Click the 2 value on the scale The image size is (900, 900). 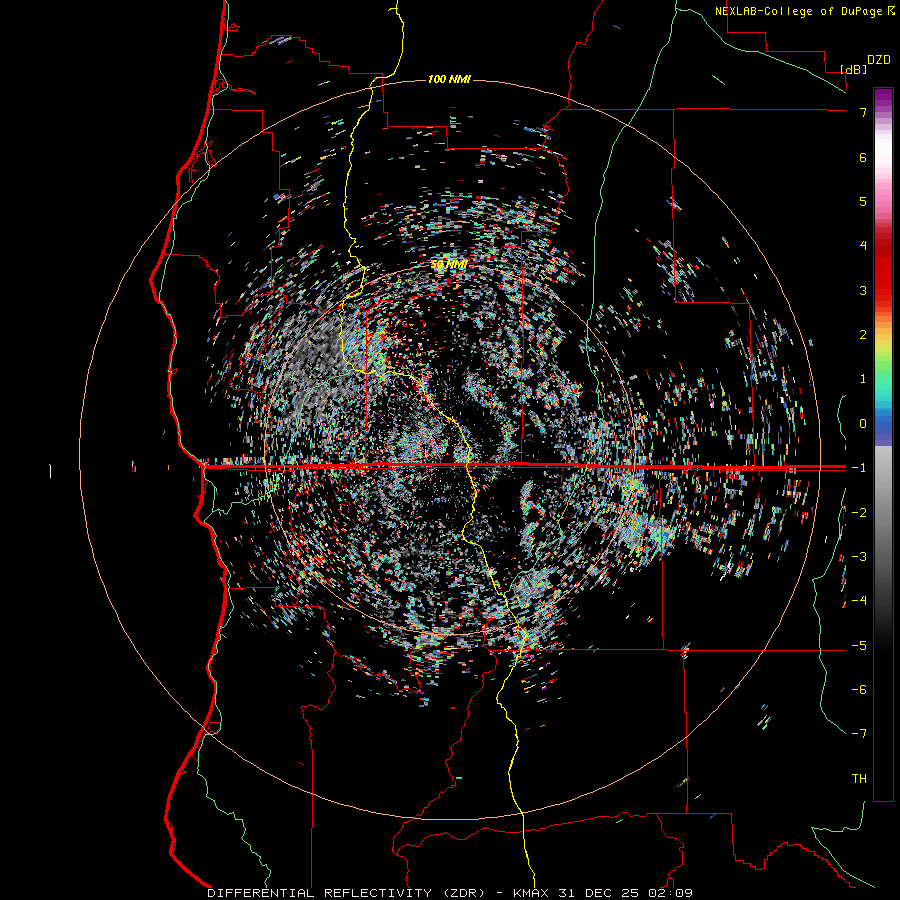pyautogui.click(x=863, y=335)
